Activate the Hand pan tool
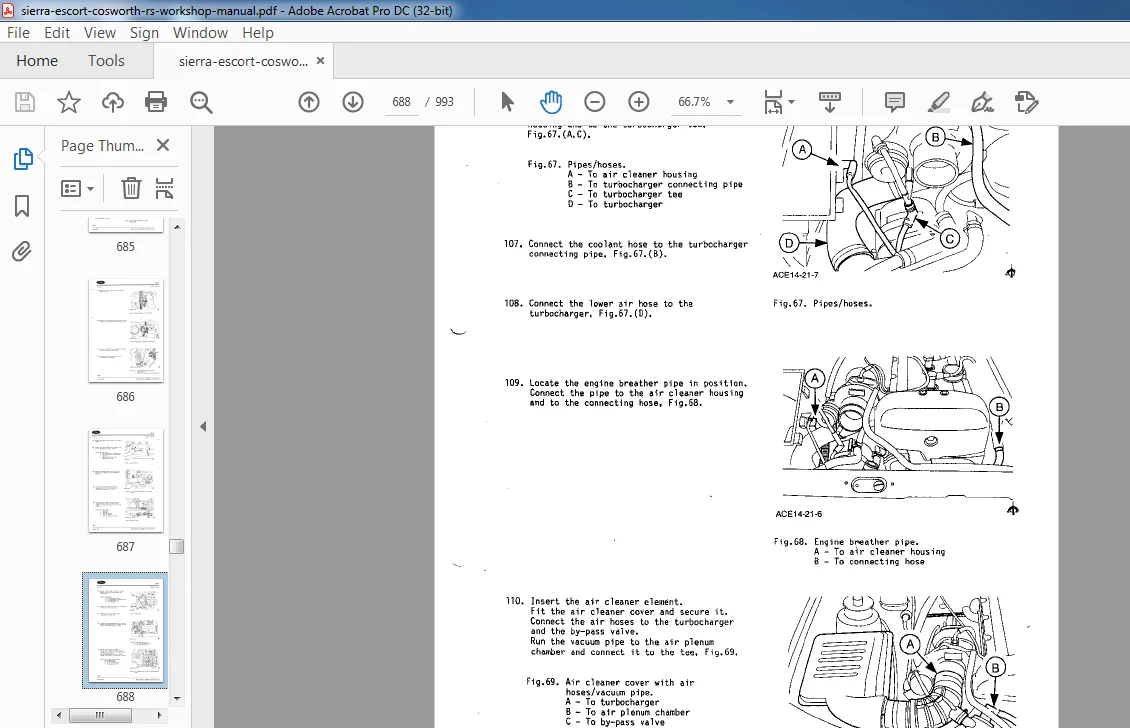1130x728 pixels. point(551,102)
